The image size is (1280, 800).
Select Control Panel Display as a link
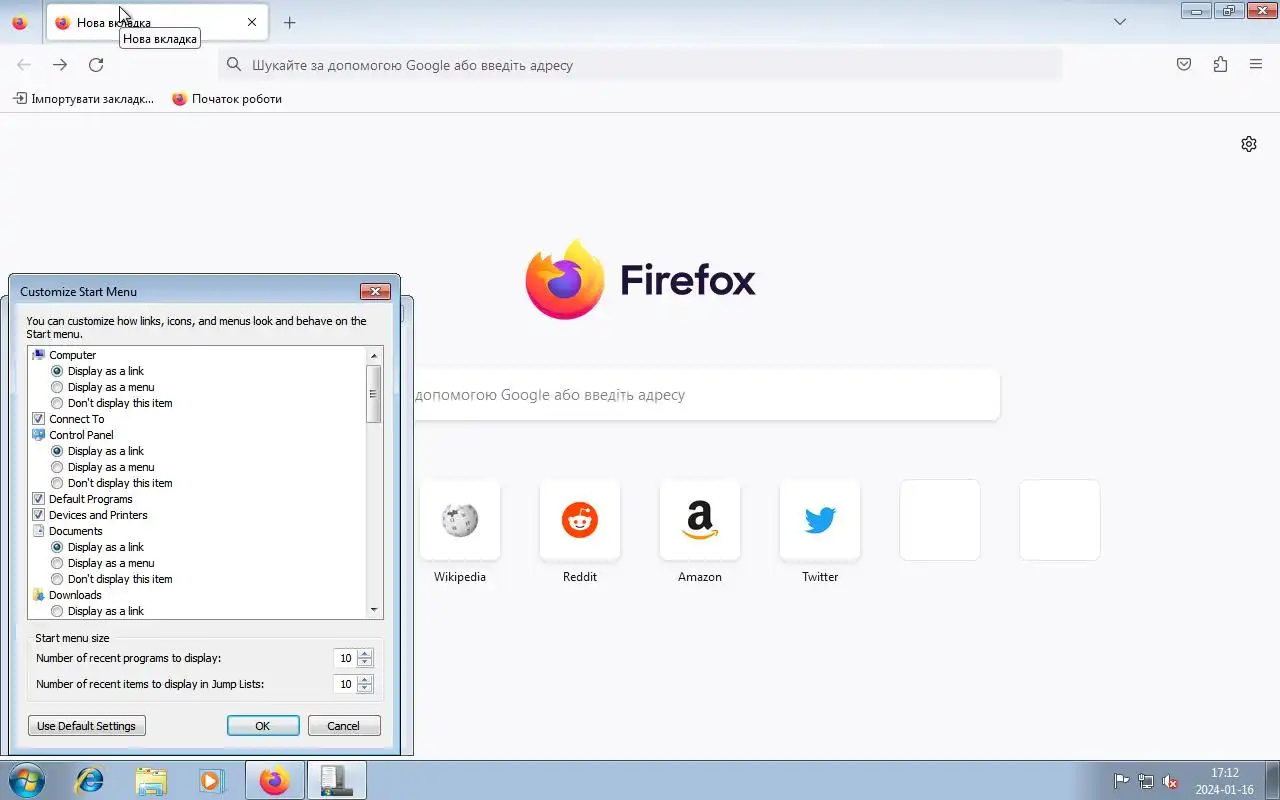(57, 451)
